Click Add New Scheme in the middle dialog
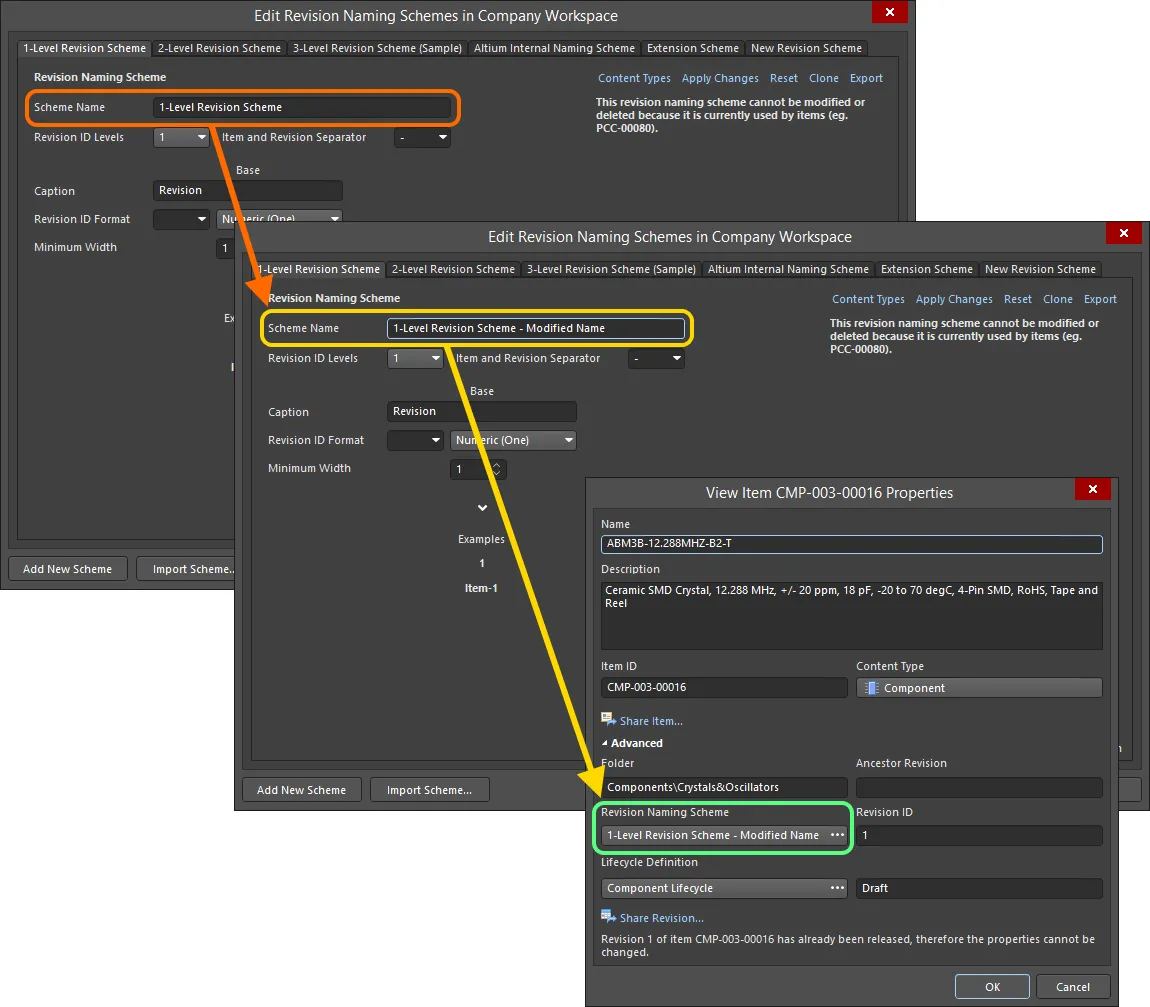The height and width of the screenshot is (1007, 1150). pyautogui.click(x=301, y=790)
